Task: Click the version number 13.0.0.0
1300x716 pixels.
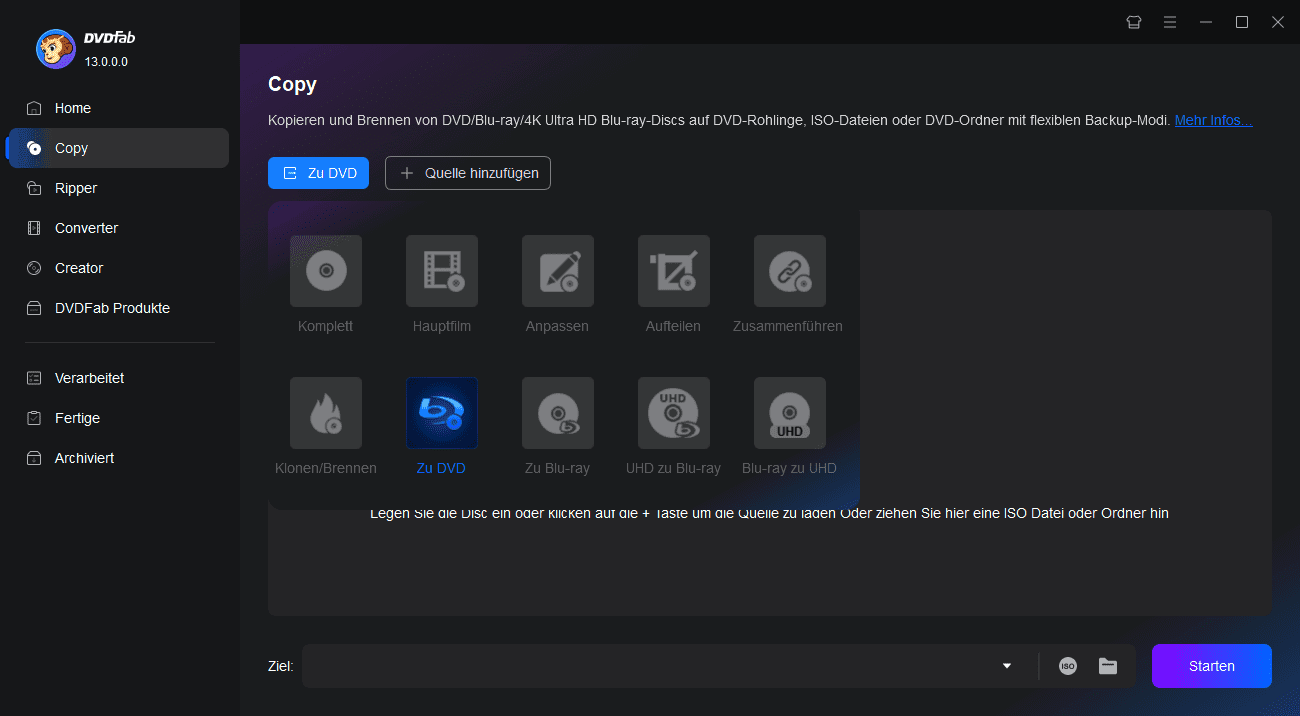Action: [106, 62]
